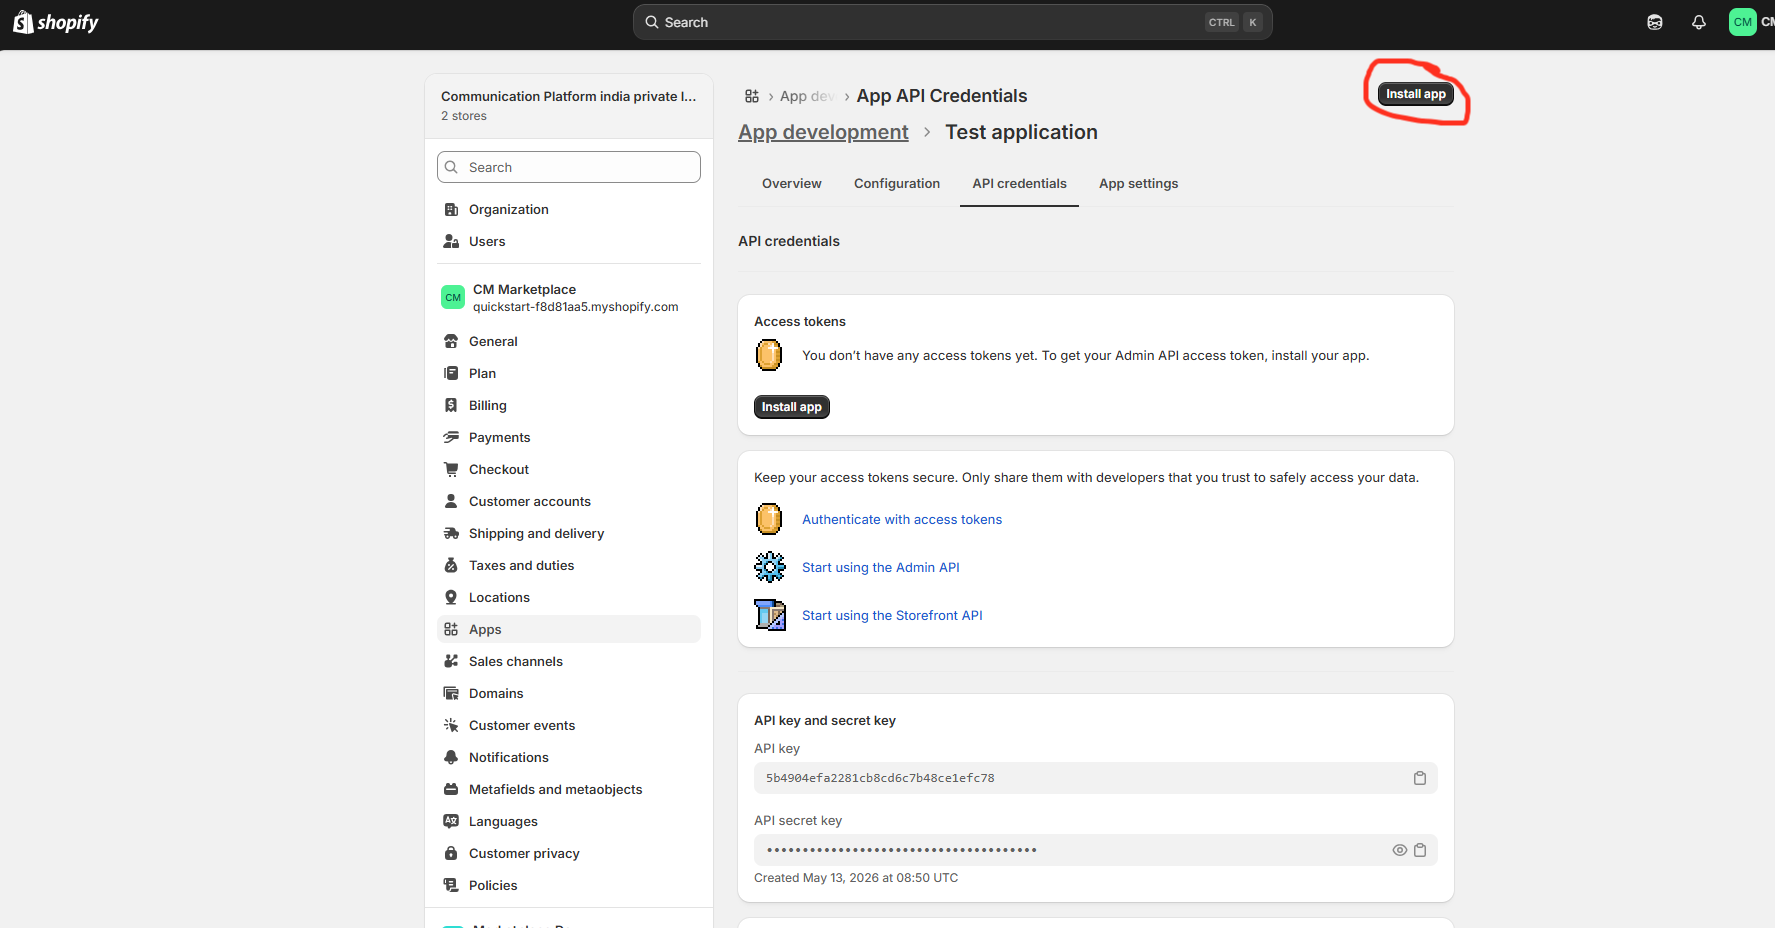The width and height of the screenshot is (1775, 928).
Task: Open General store settings
Action: click(x=569, y=341)
